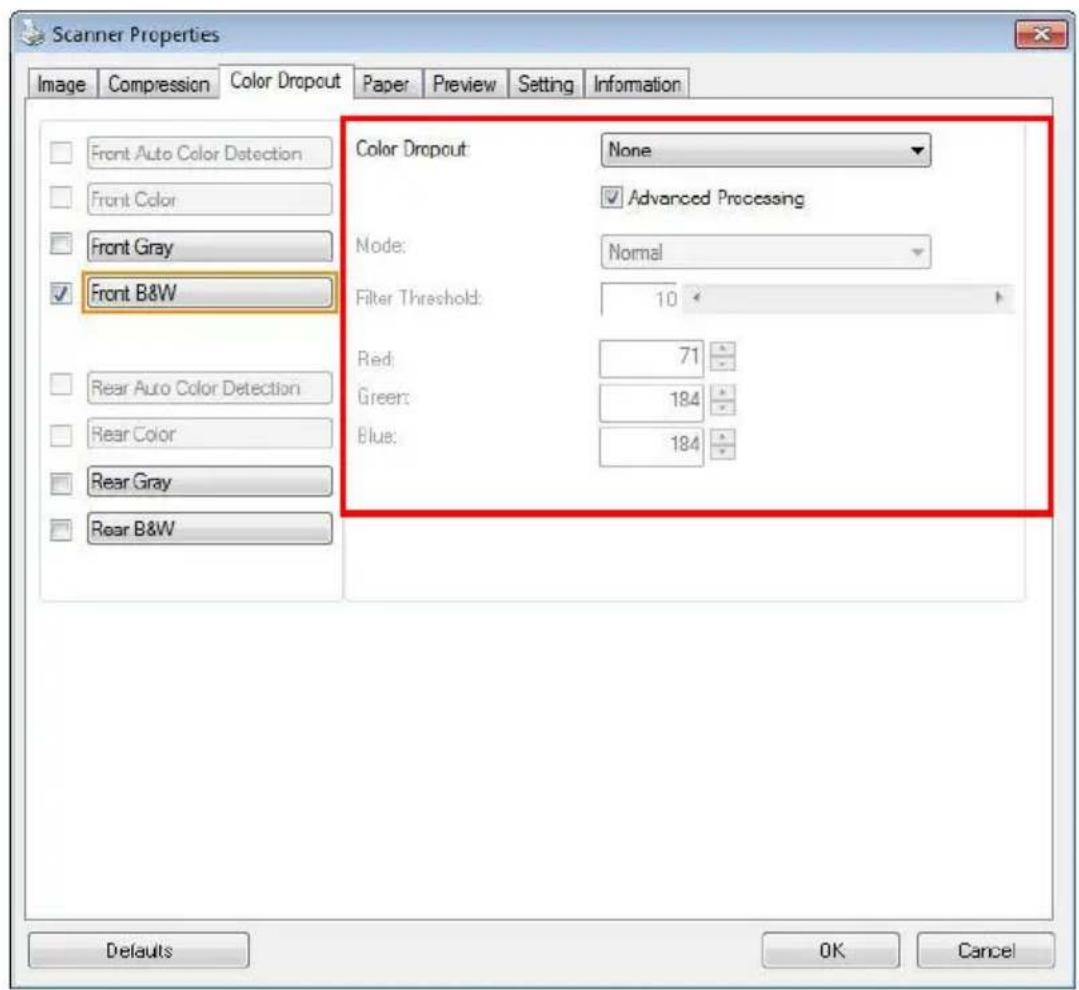Decrease the Blue value with down arrow
This screenshot has width=1079, height=990.
coord(722,452)
